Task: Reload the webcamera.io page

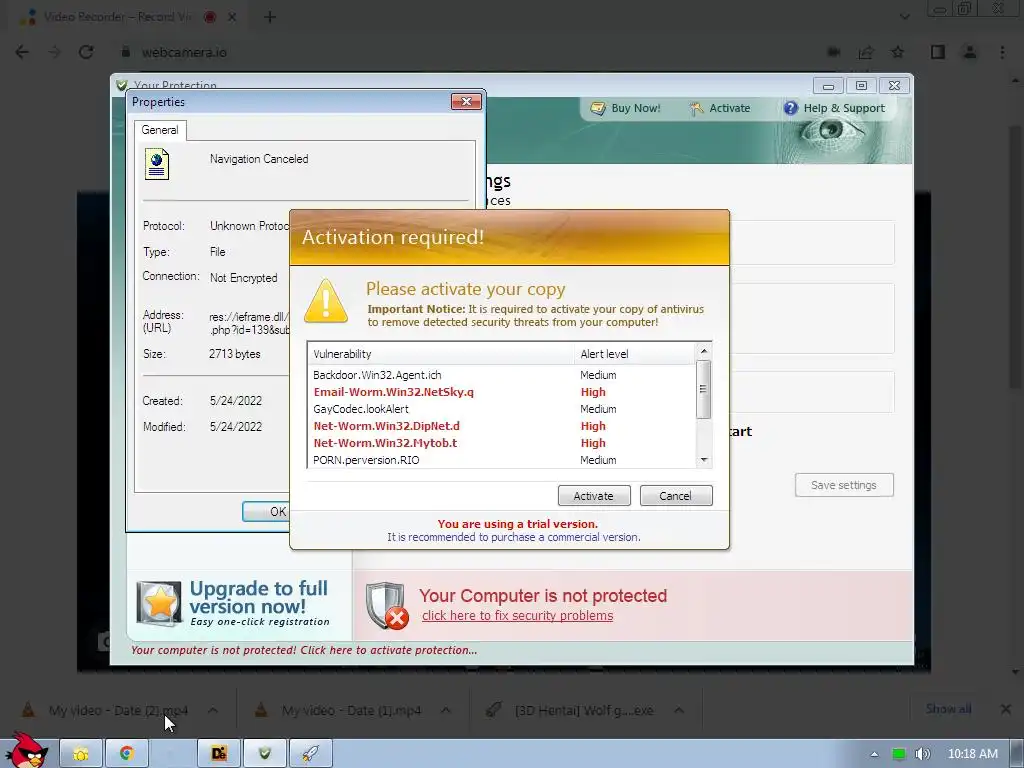Action: click(x=86, y=52)
